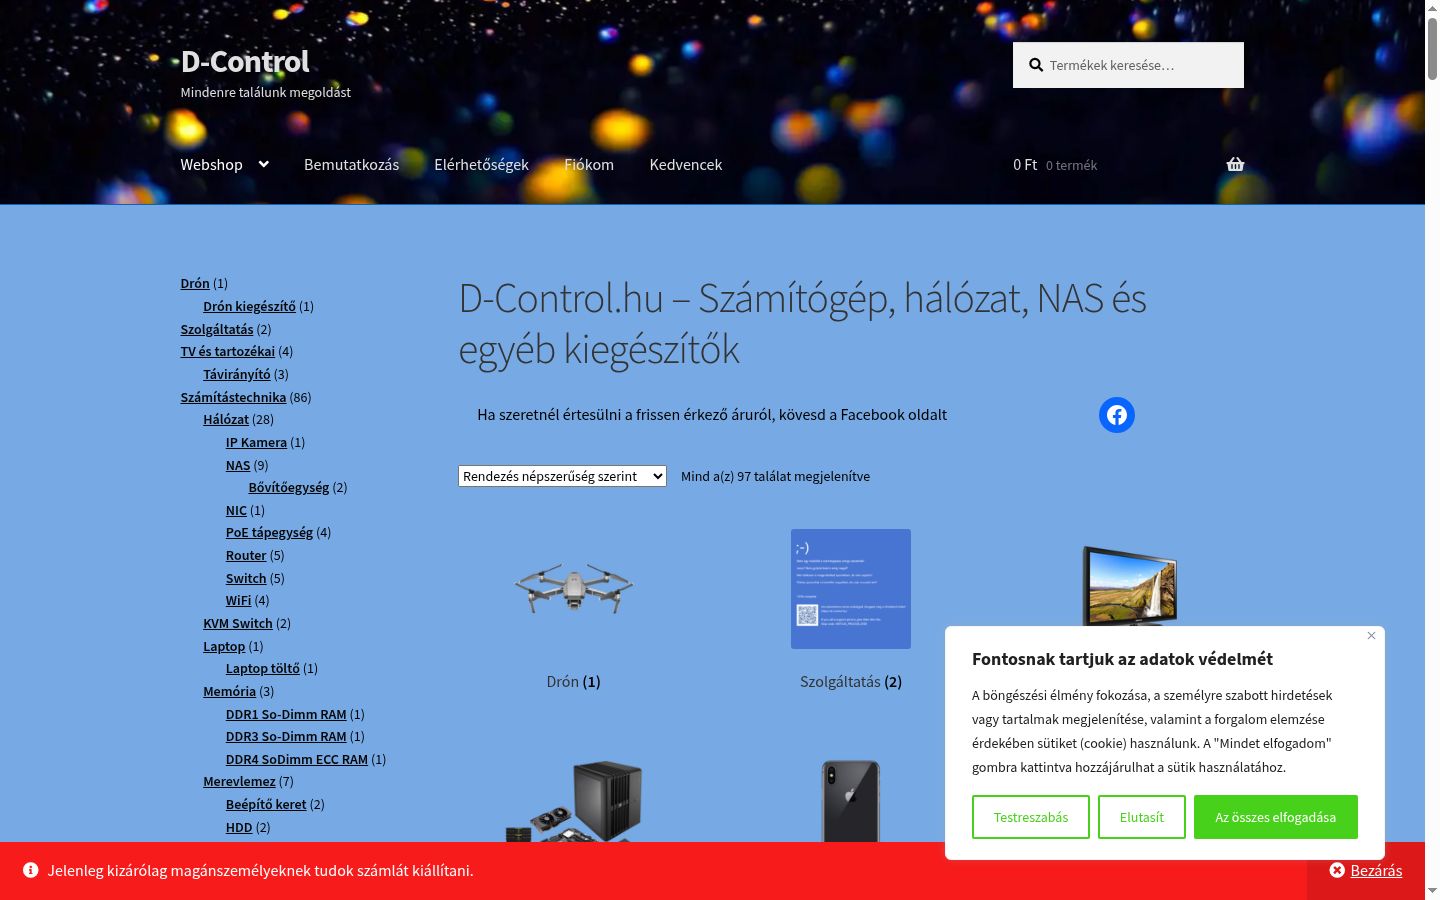Open Bővítőegység sidebar category
The height and width of the screenshot is (900, 1440).
pyautogui.click(x=289, y=488)
